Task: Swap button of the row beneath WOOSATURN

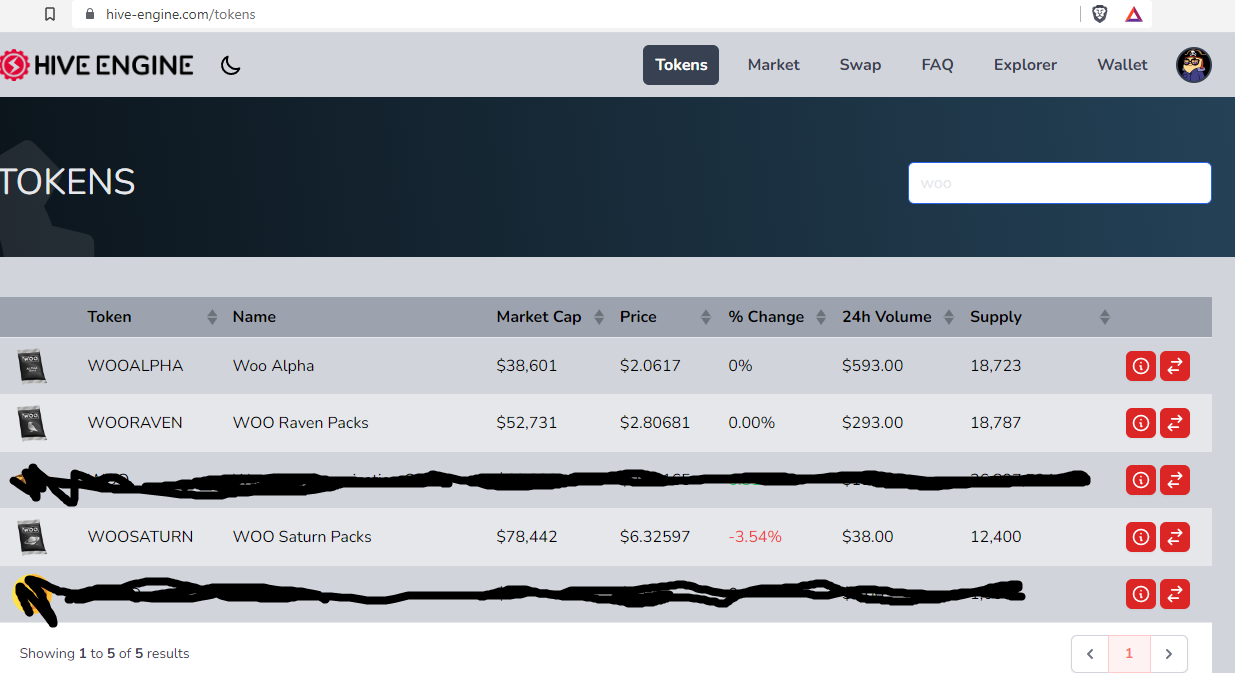Action: pyautogui.click(x=1175, y=594)
